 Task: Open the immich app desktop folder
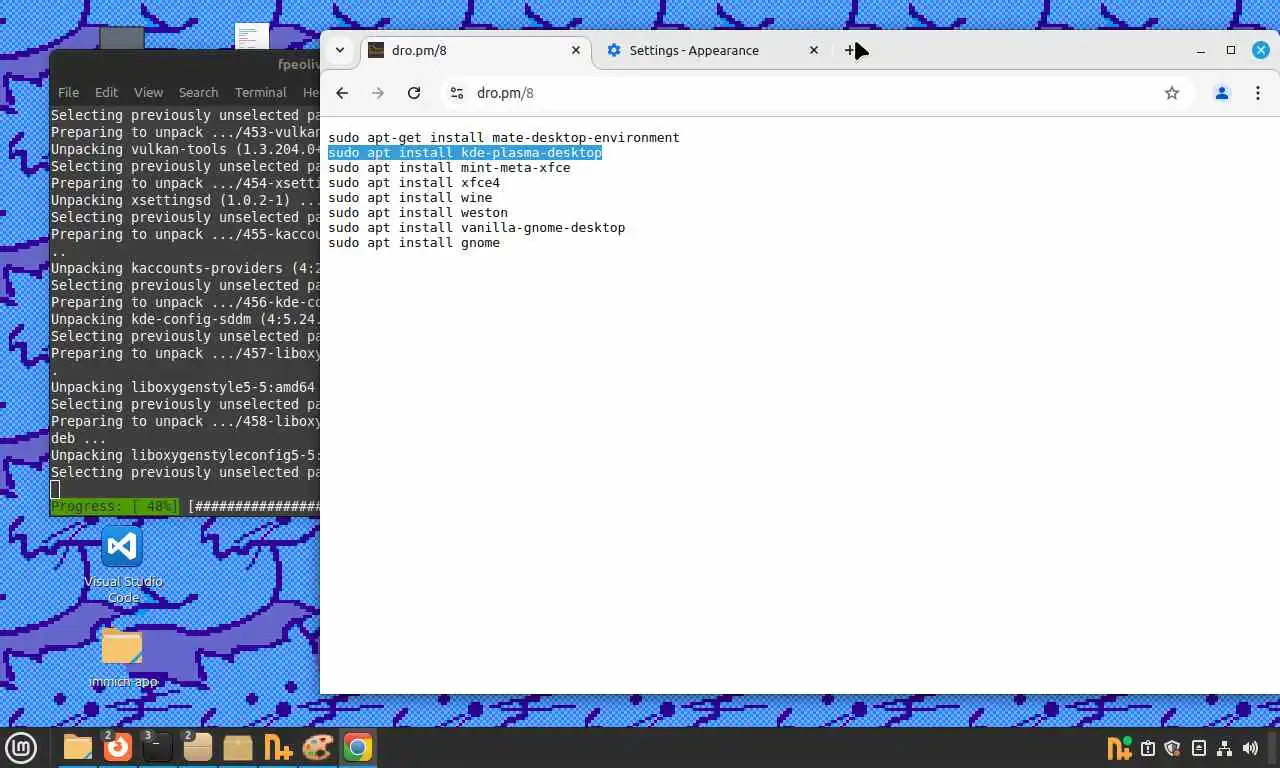tap(122, 657)
